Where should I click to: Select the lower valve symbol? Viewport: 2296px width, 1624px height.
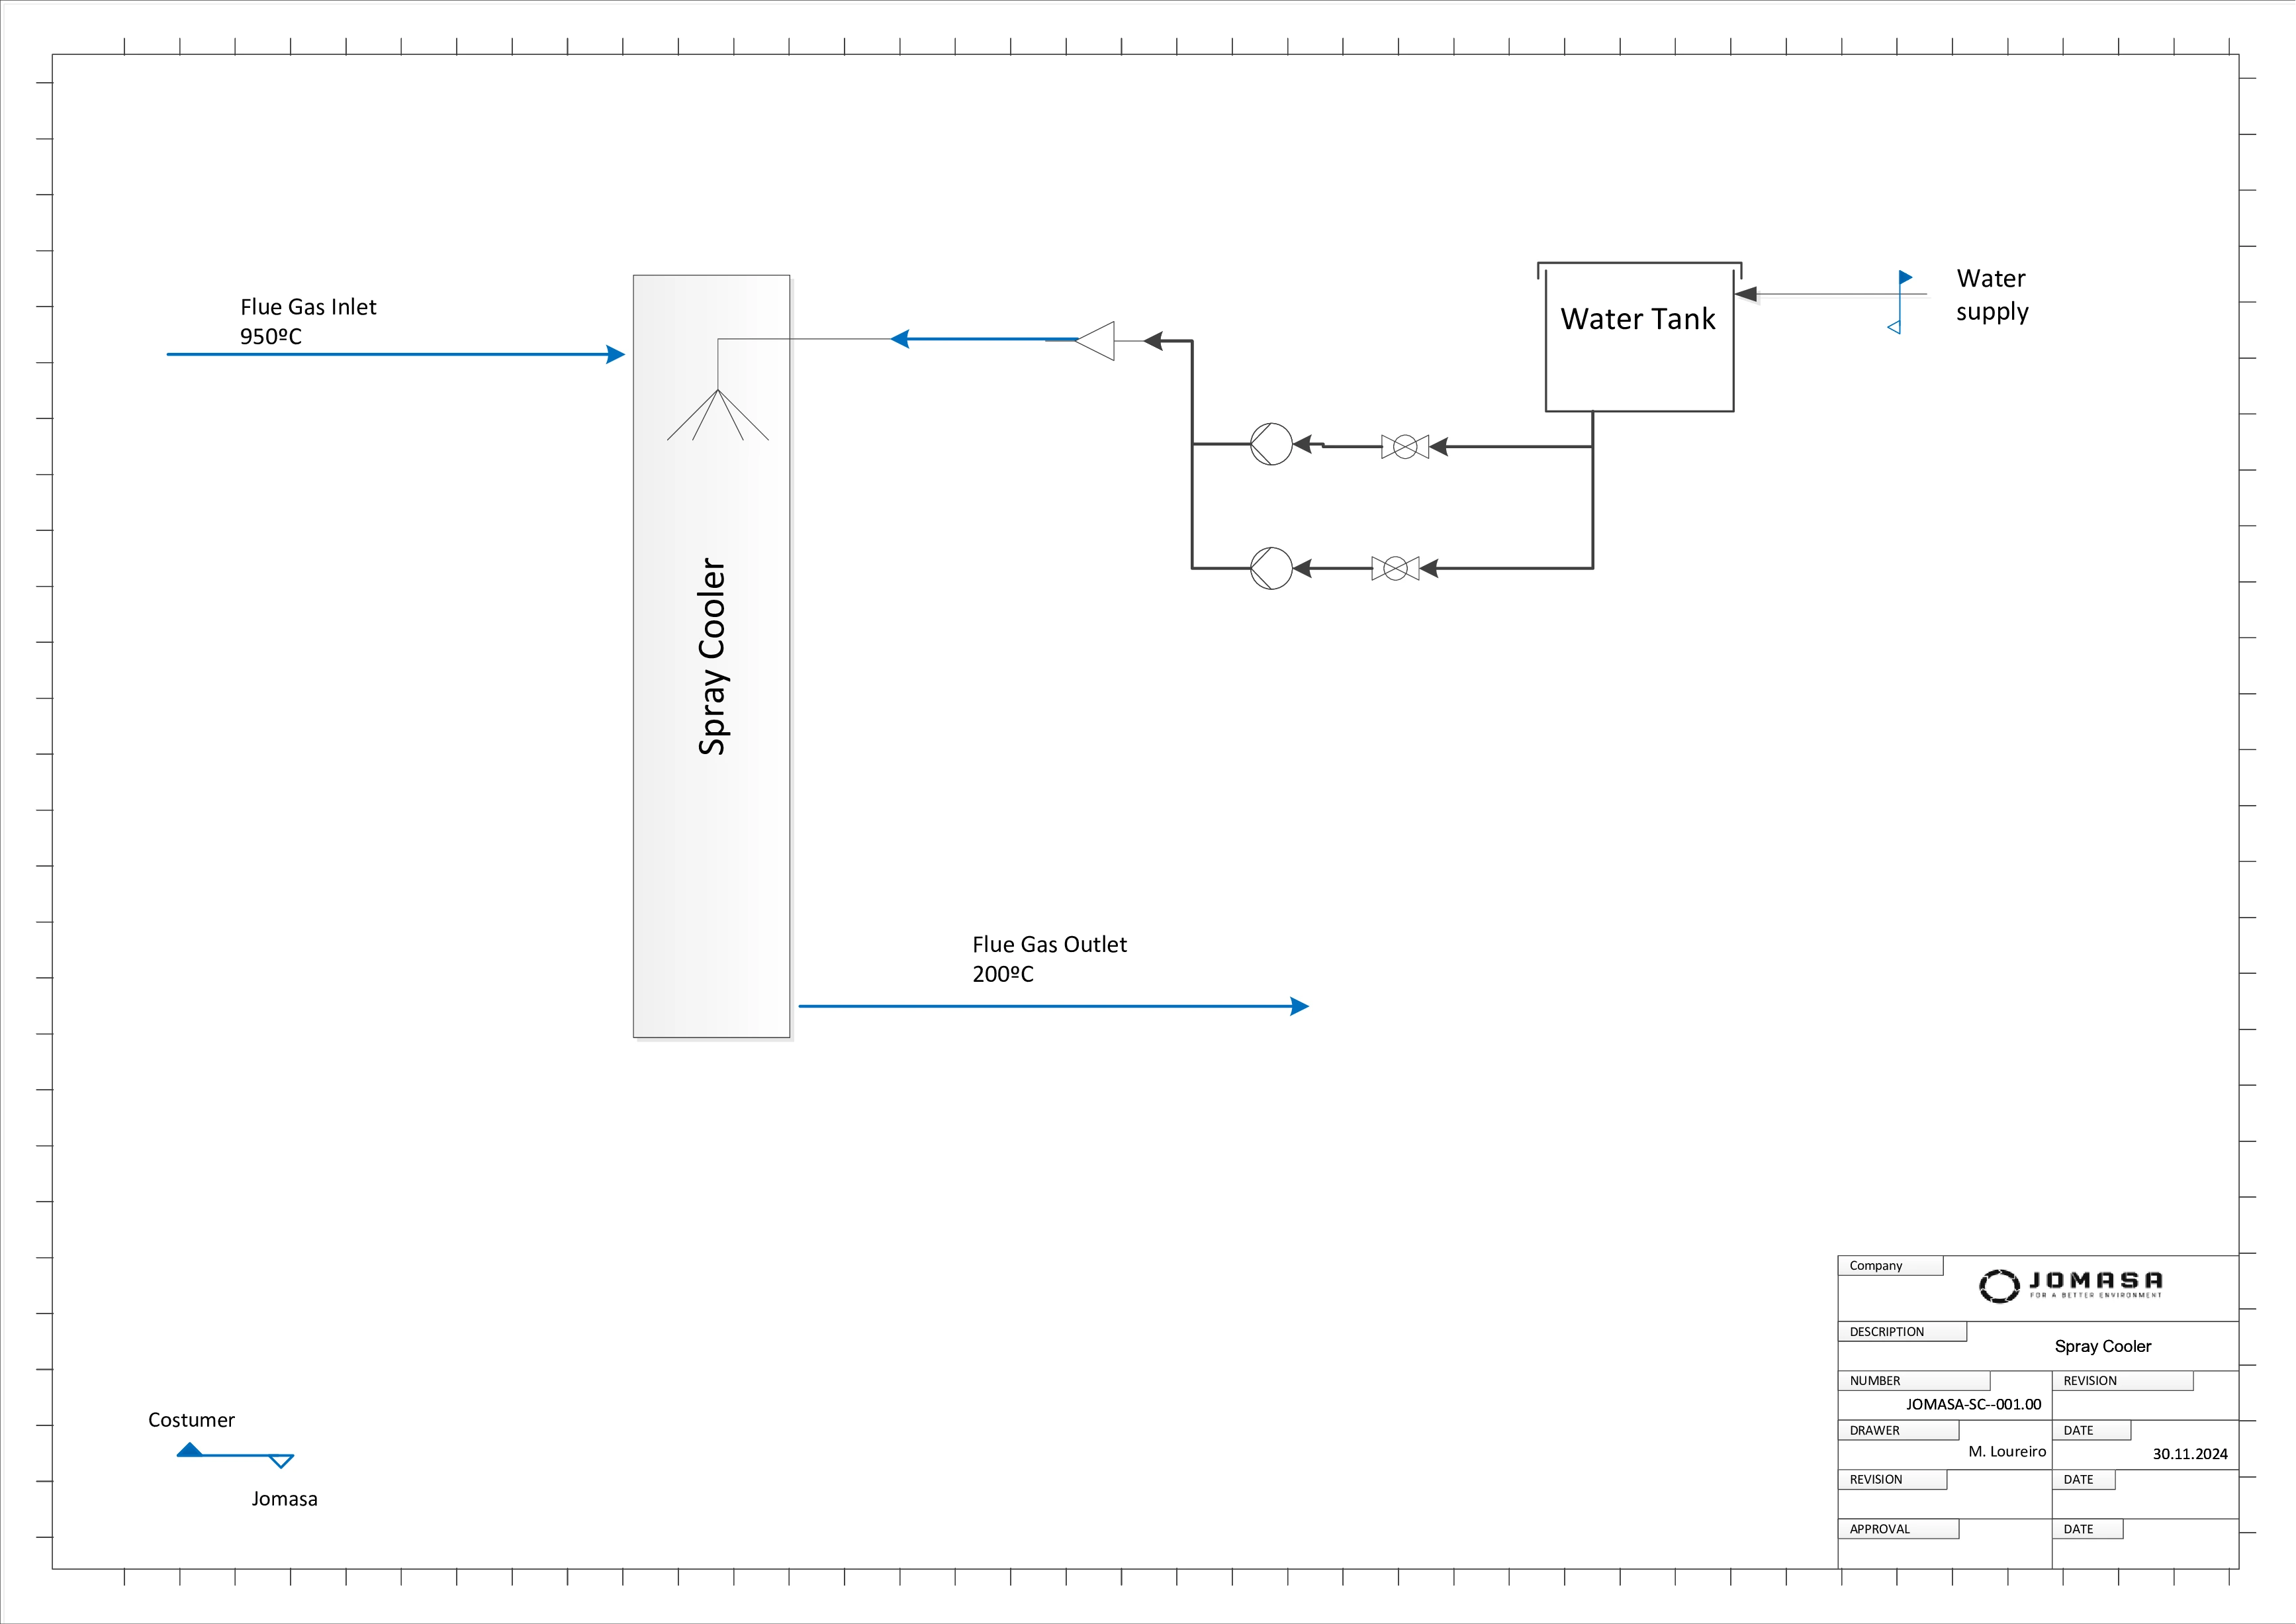(1395, 569)
